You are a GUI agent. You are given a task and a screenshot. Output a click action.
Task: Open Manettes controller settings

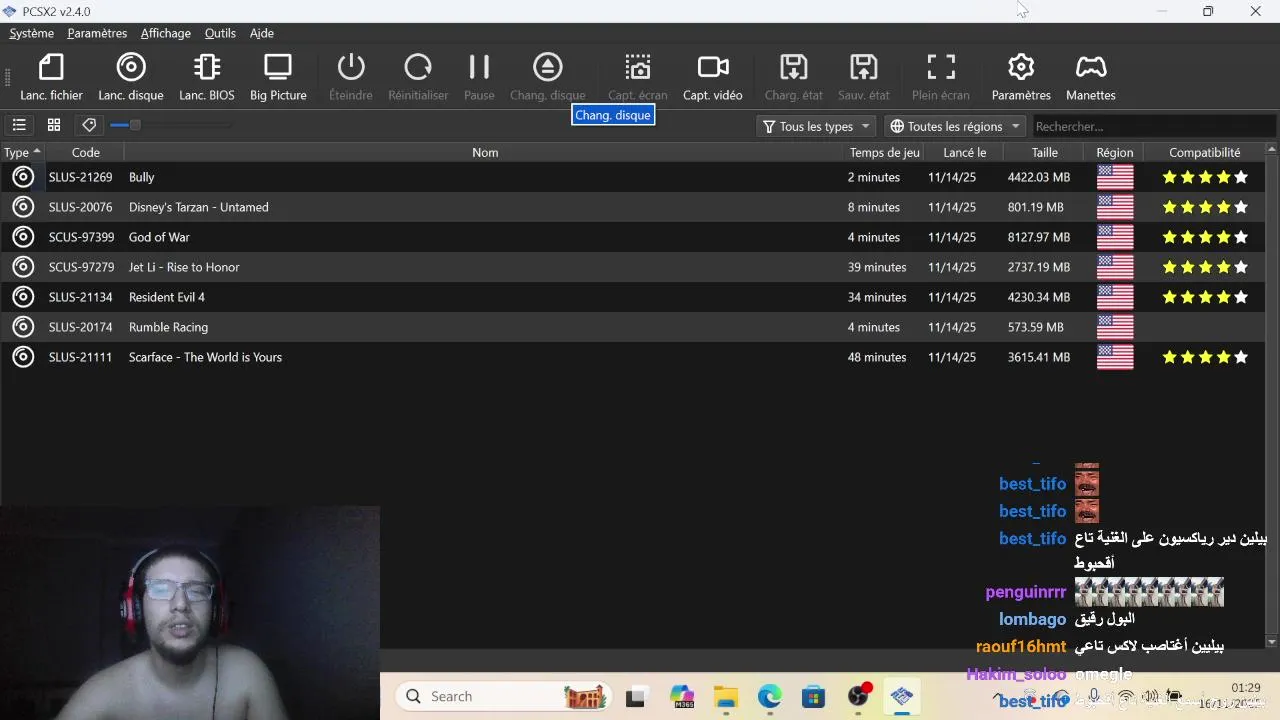1091,77
